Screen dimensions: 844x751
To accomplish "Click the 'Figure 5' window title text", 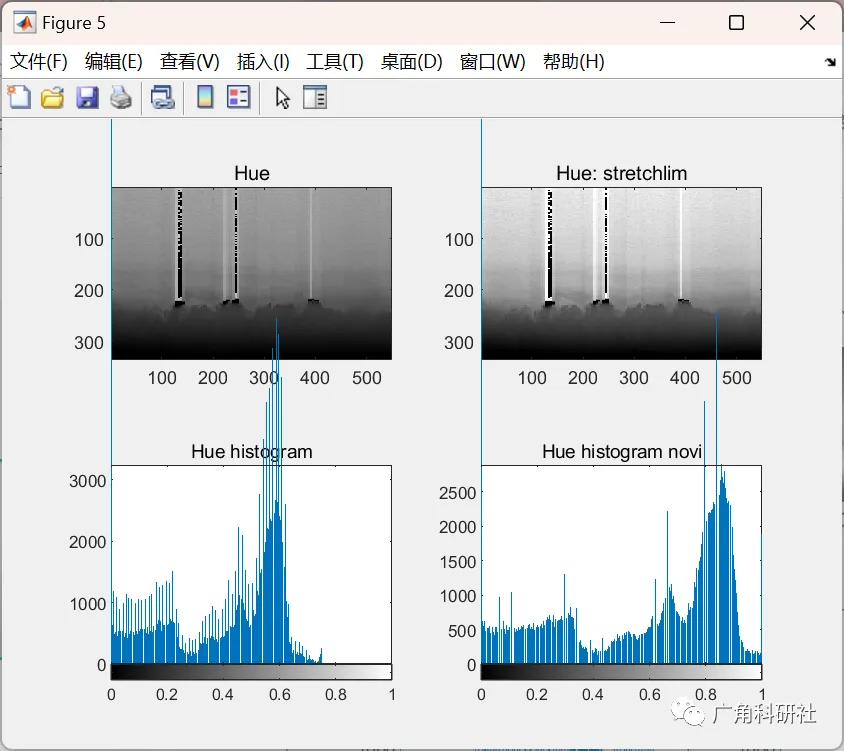I will click(x=74, y=23).
